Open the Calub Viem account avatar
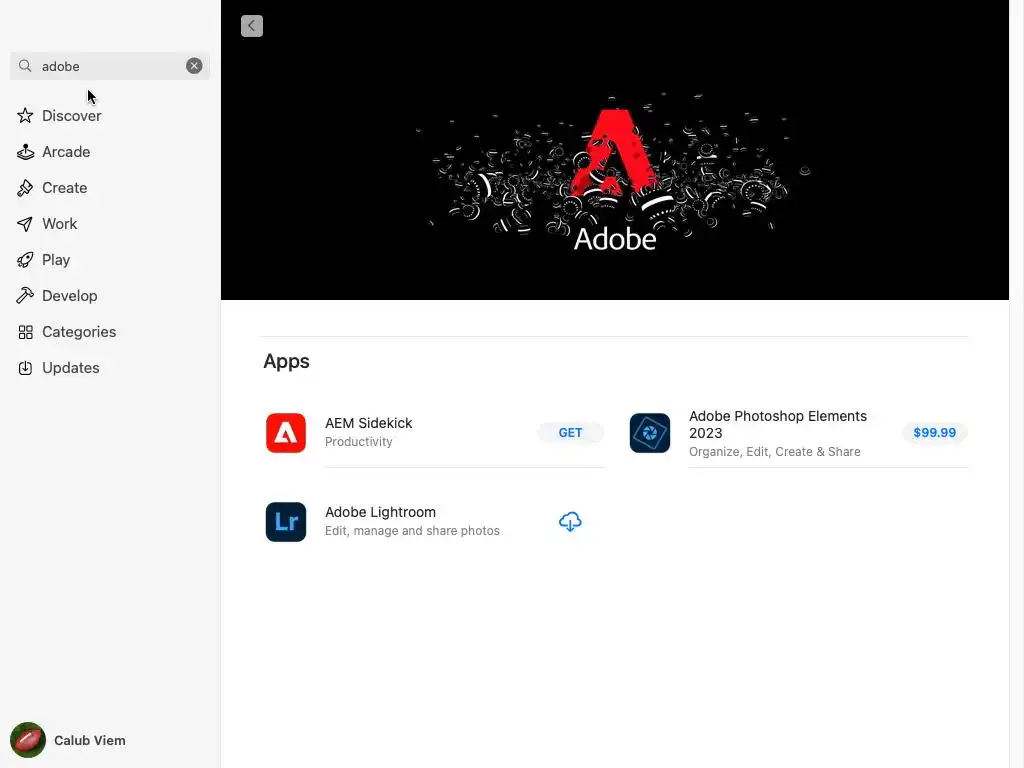 27,740
